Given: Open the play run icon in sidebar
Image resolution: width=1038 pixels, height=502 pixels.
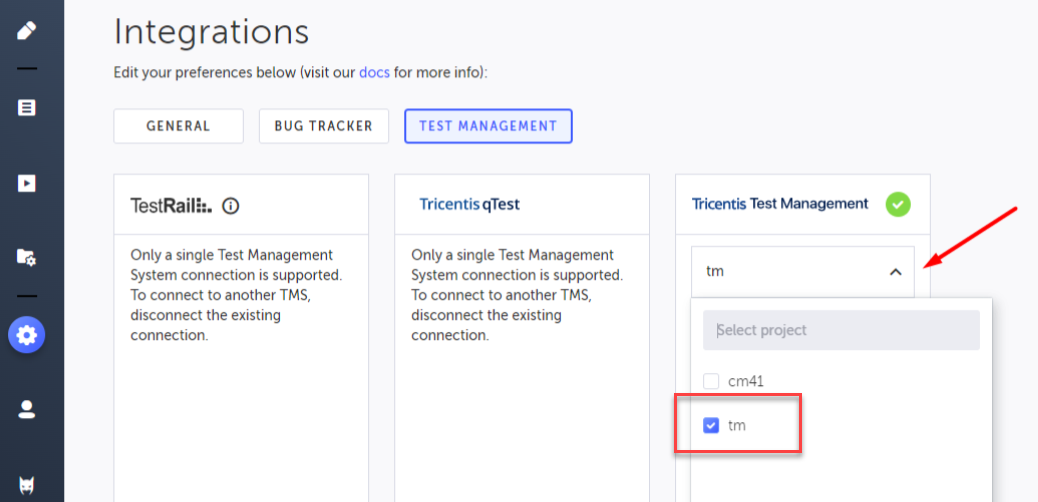Looking at the screenshot, I should pyautogui.click(x=27, y=183).
